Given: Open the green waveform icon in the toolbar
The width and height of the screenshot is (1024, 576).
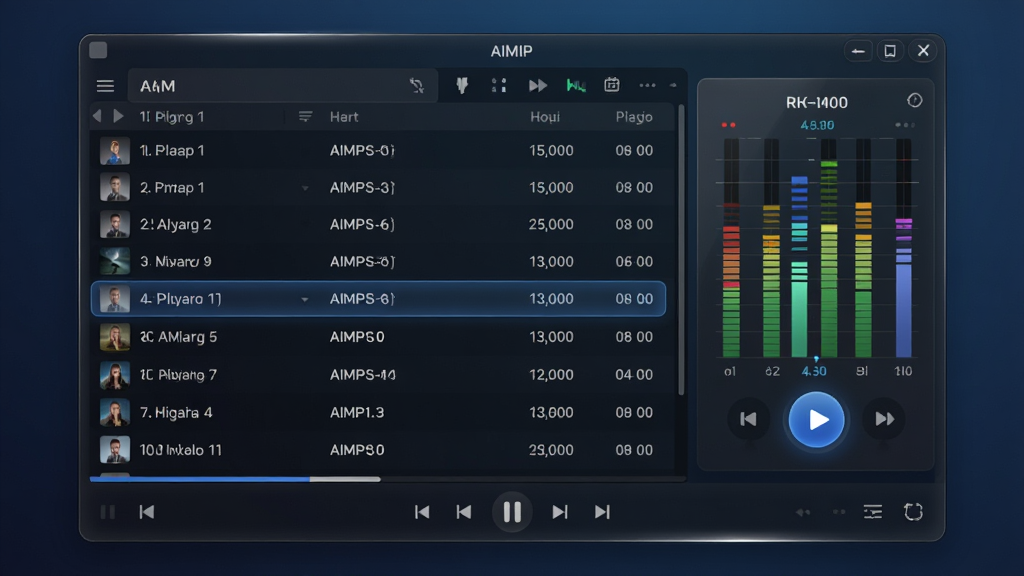Looking at the screenshot, I should 576,85.
